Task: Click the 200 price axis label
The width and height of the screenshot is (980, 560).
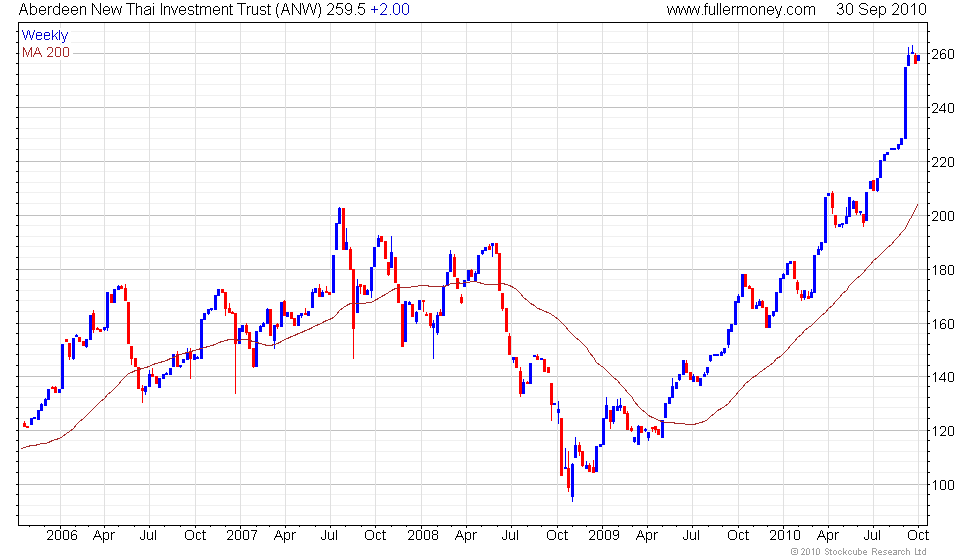Action: [943, 216]
